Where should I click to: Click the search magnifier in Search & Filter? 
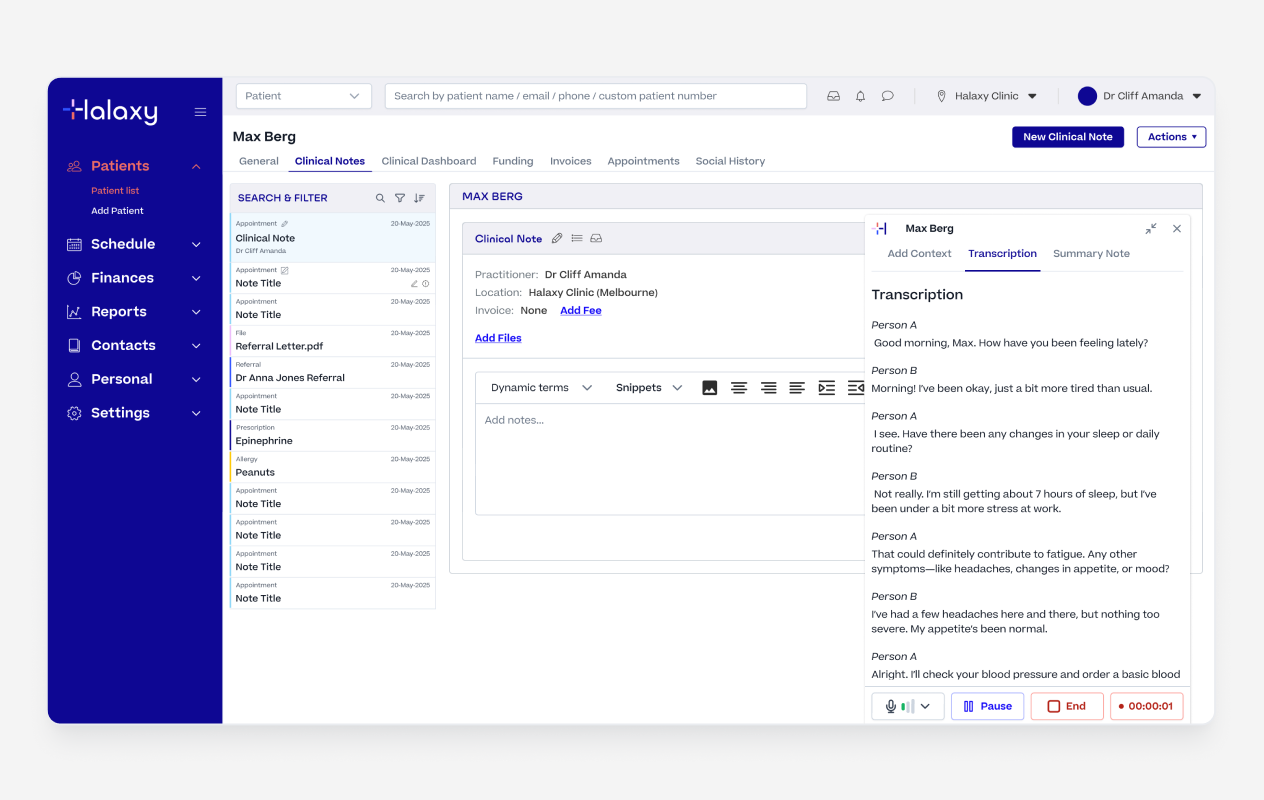tap(380, 198)
